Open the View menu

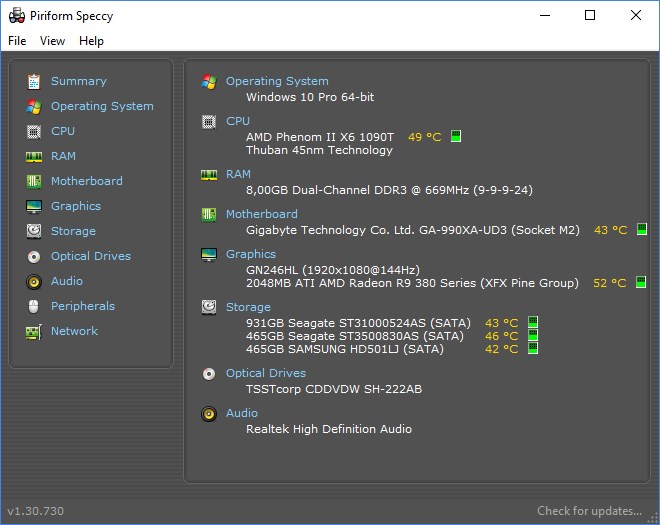(x=53, y=41)
